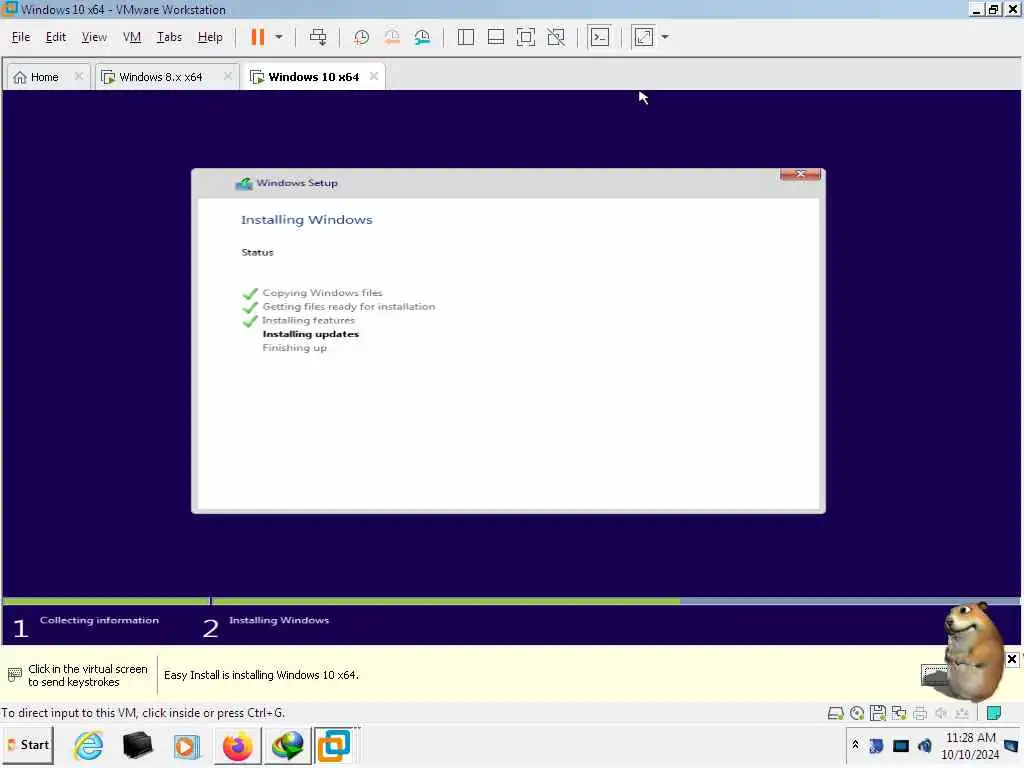Screen dimensions: 1024x768
Task: Click the hard disk device status icon
Action: point(835,713)
